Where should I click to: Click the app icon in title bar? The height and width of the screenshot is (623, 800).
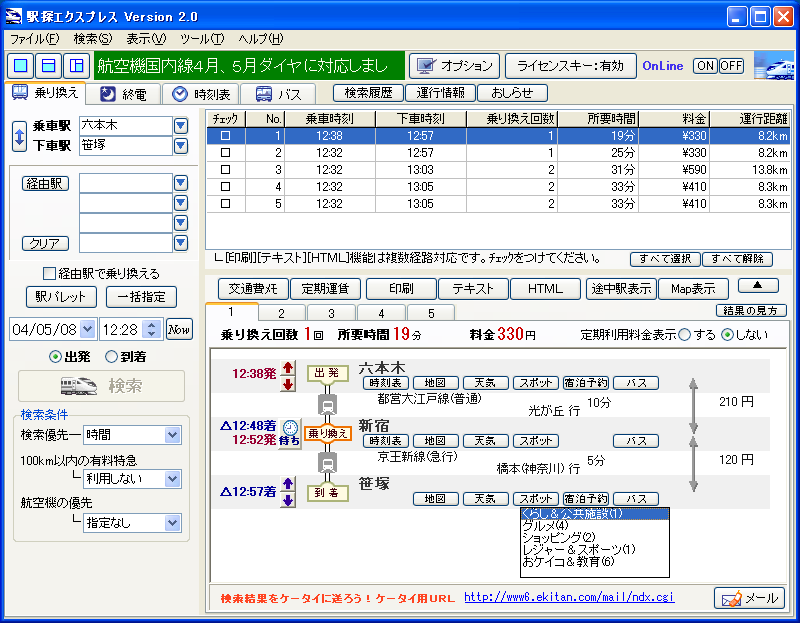[14, 16]
